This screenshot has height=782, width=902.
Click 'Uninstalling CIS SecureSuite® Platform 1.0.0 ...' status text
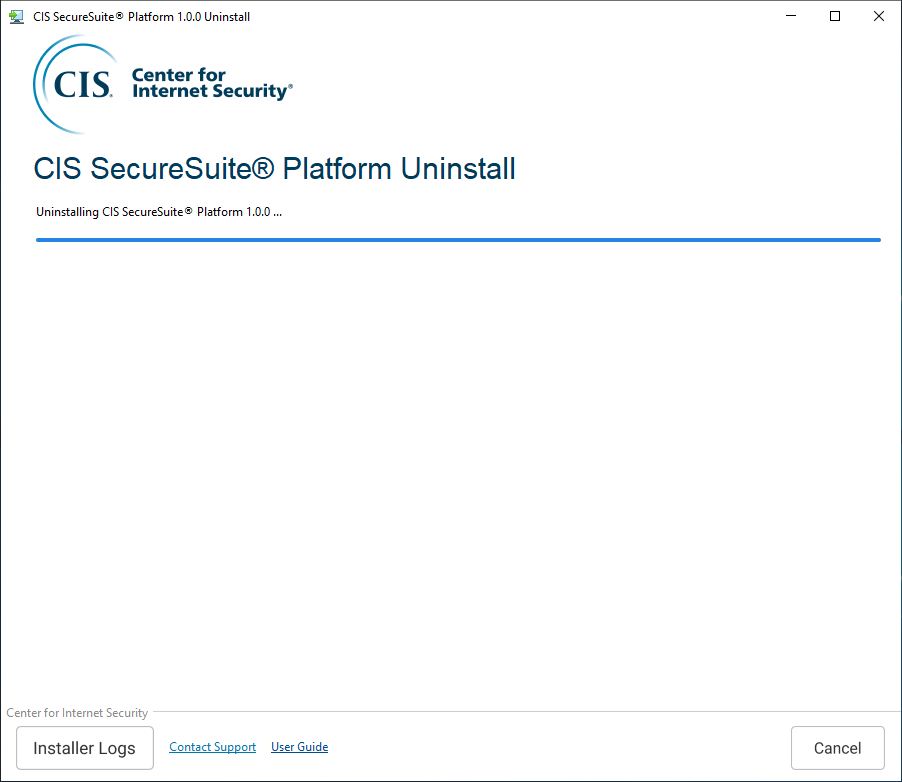[x=159, y=212]
